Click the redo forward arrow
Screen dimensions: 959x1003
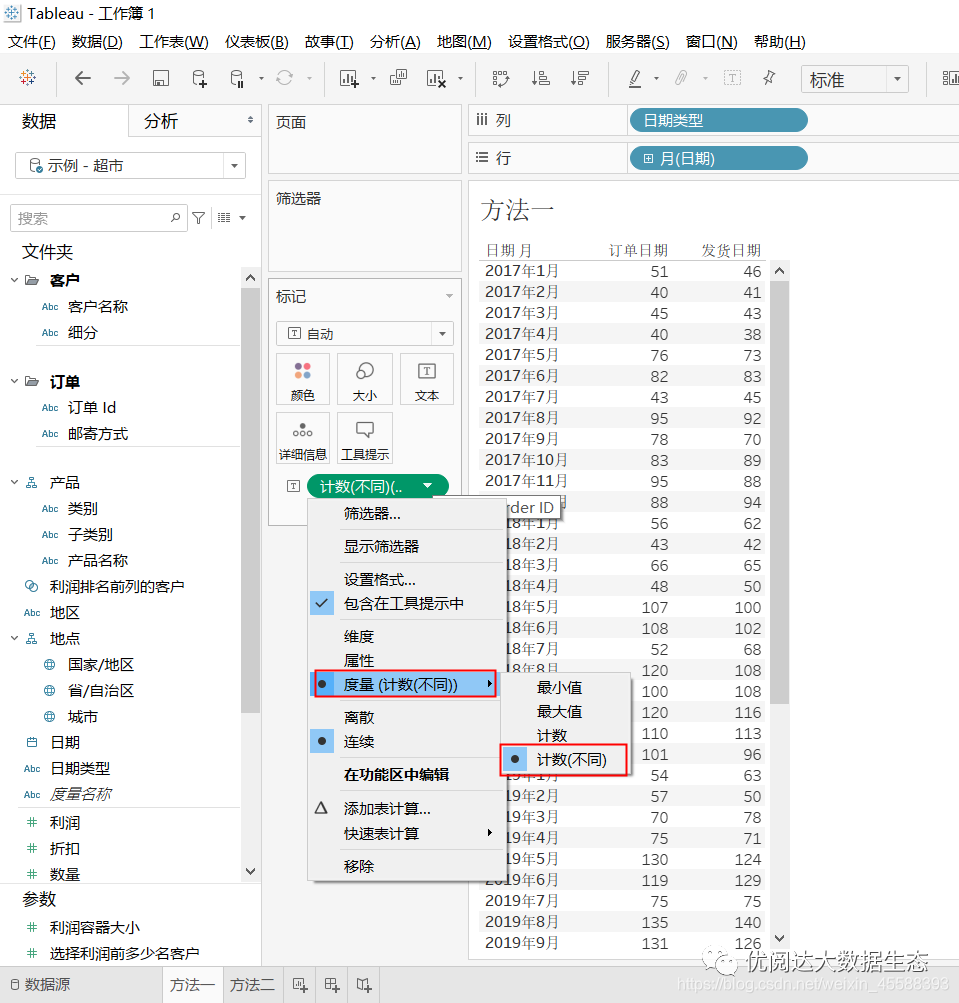[x=122, y=78]
